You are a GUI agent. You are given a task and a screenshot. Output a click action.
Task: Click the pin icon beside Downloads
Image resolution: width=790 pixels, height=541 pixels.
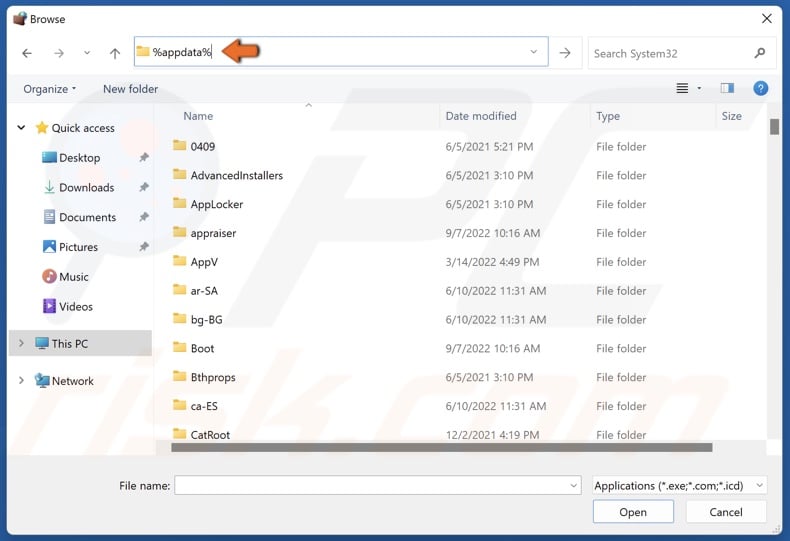[x=144, y=187]
